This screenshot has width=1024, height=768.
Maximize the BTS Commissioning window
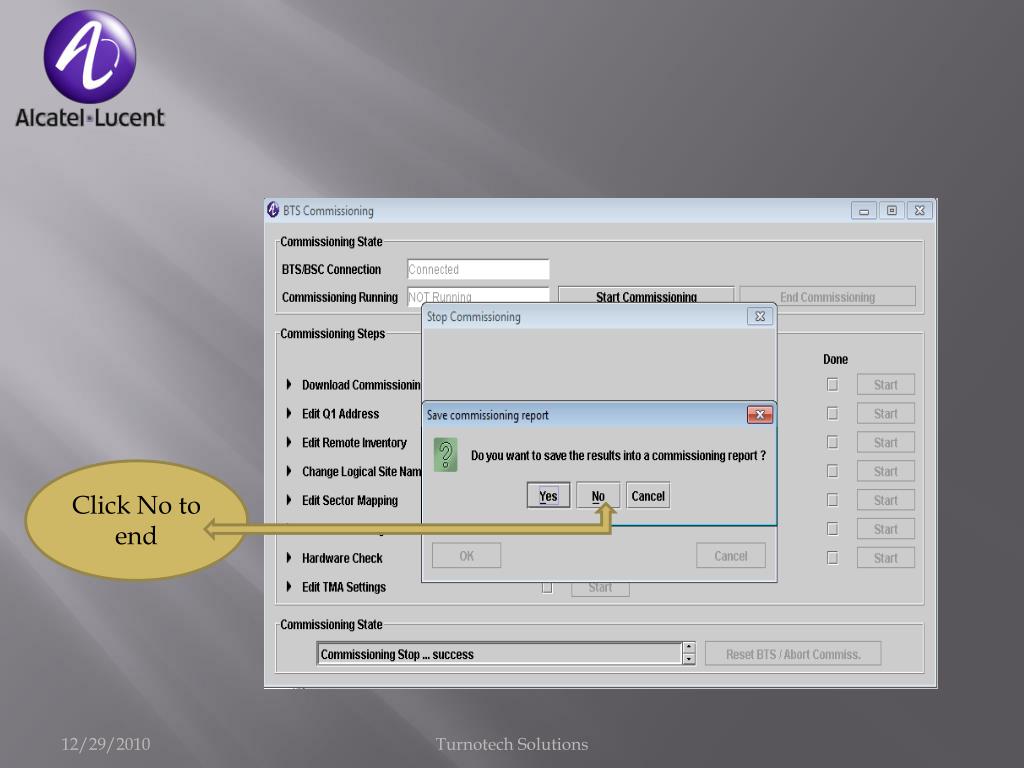pyautogui.click(x=891, y=210)
